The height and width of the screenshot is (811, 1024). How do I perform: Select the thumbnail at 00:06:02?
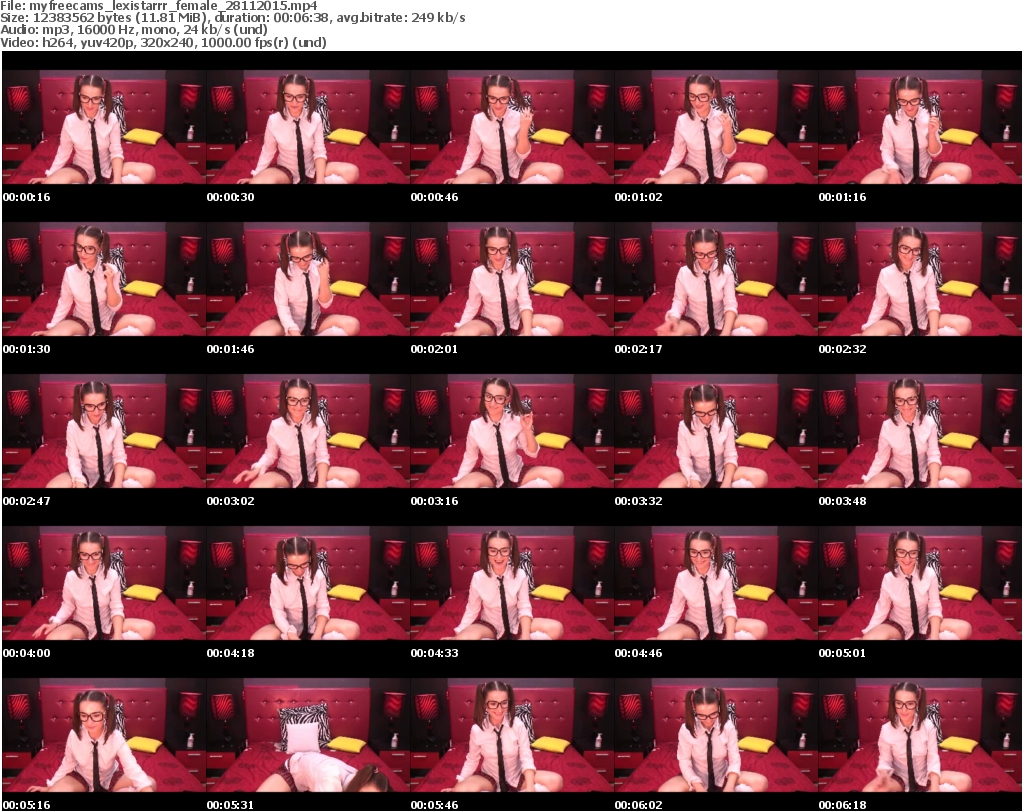(x=716, y=736)
